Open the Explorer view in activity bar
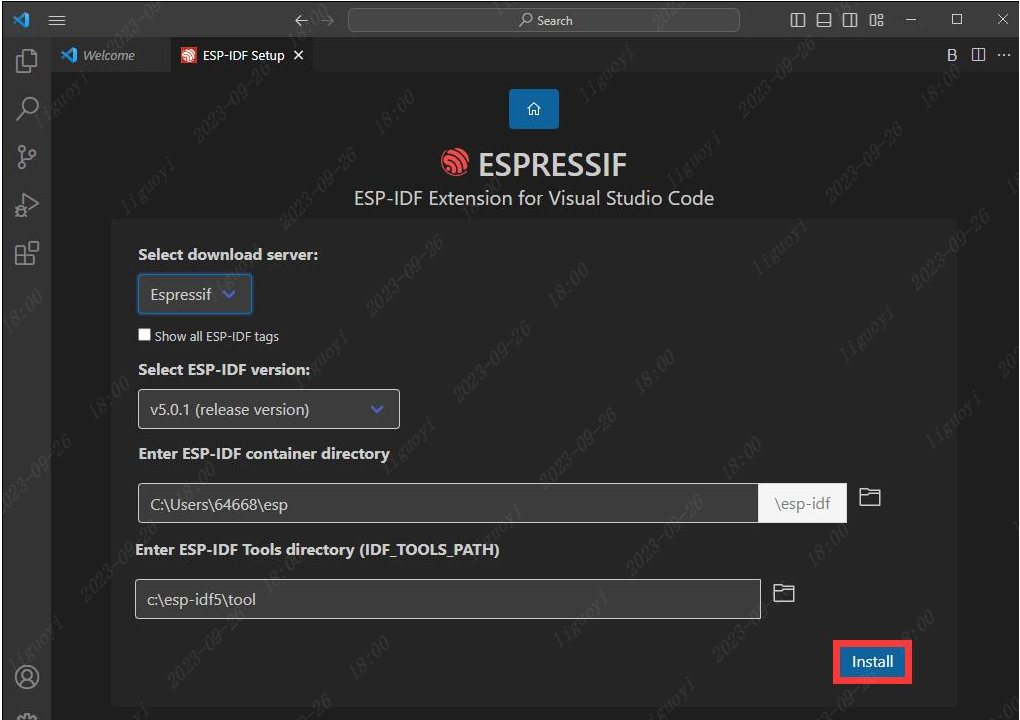 tap(27, 60)
